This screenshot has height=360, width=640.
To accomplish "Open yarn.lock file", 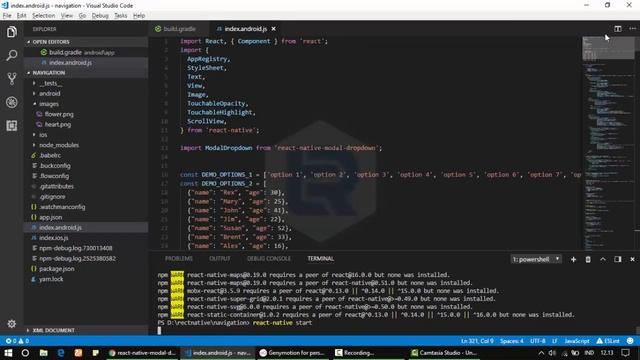I will [x=51, y=279].
